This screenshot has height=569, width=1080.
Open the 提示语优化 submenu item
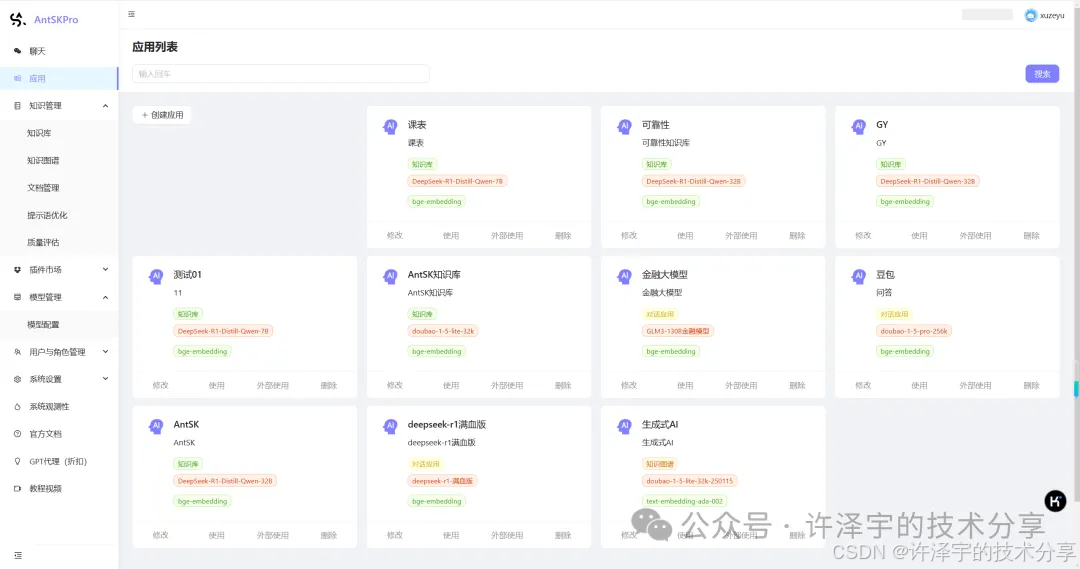pos(59,215)
